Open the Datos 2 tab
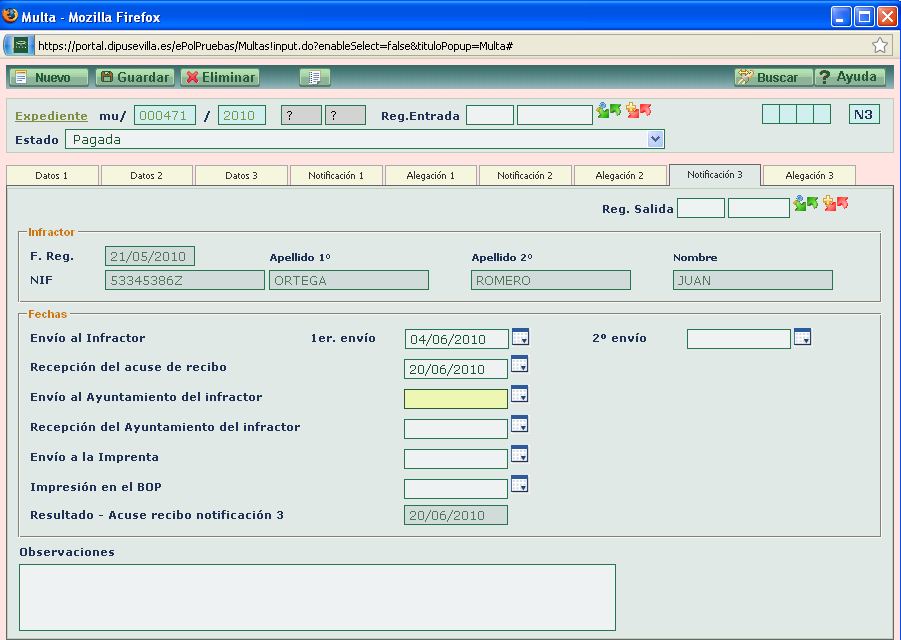 tap(145, 174)
